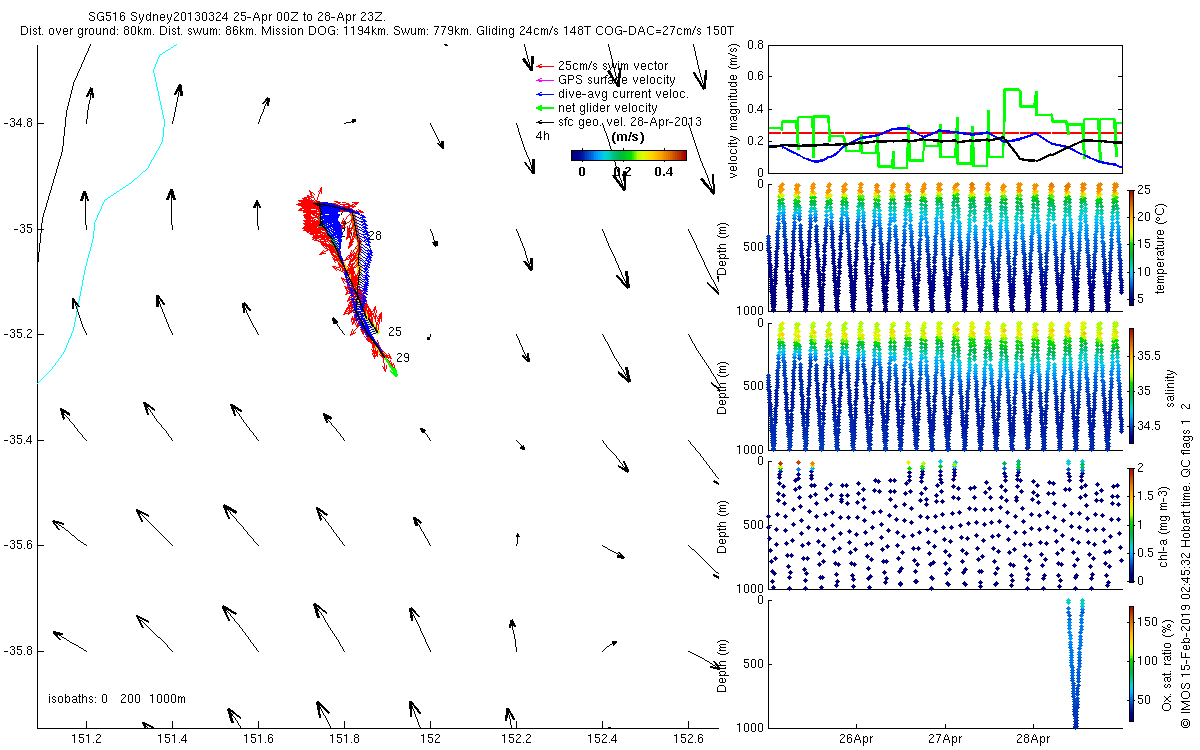This screenshot has height=750, width=1200.
Task: Click longitude tick '151.6'
Action: click(259, 739)
